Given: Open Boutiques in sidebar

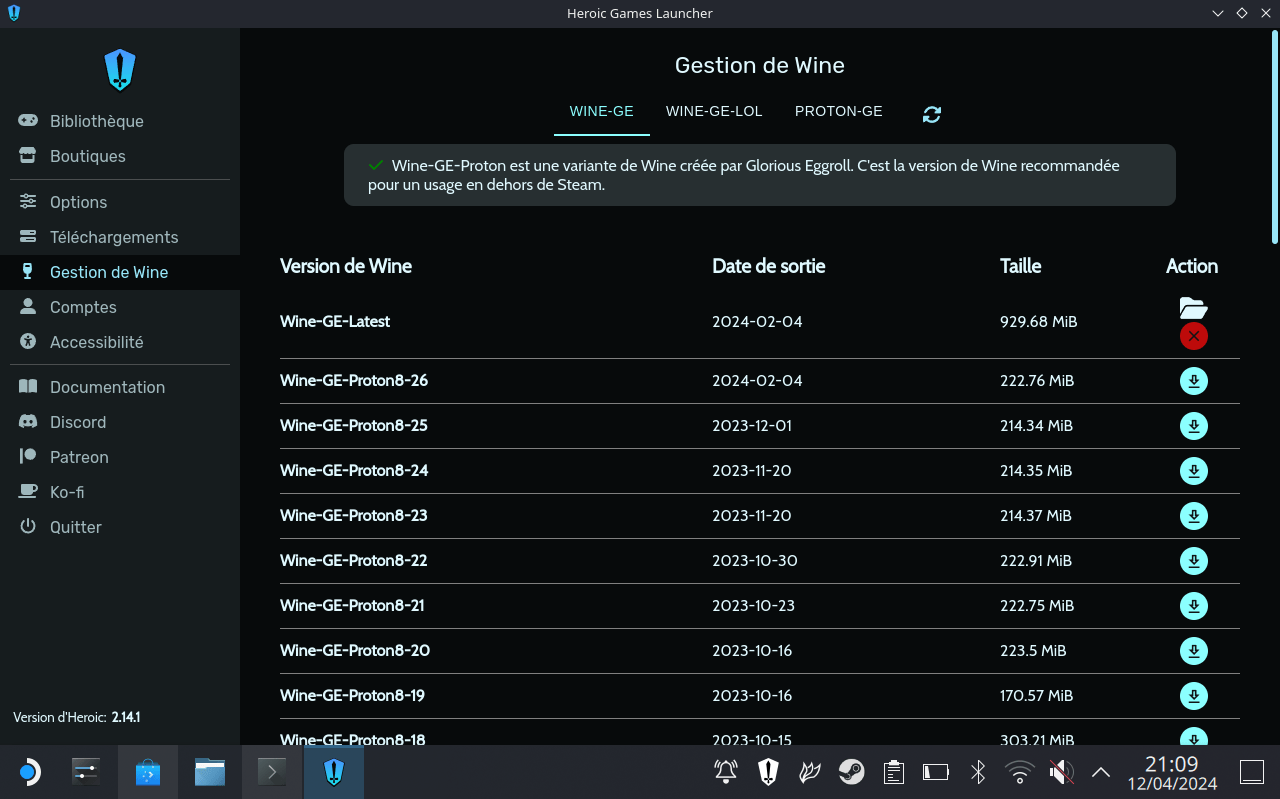Looking at the screenshot, I should [x=120, y=156].
